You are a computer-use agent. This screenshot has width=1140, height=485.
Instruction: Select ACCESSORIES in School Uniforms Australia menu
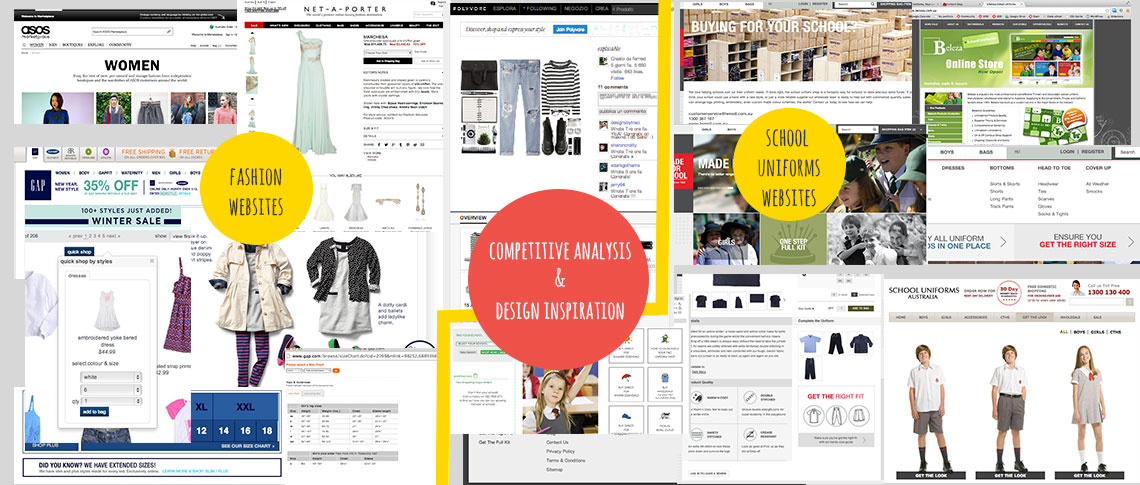point(975,318)
